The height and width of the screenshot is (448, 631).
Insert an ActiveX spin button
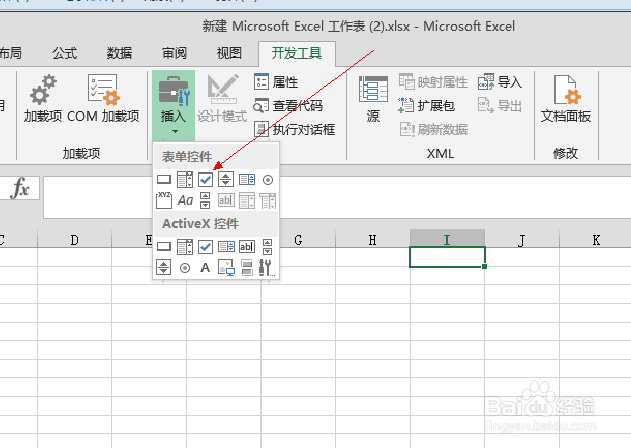pos(163,267)
